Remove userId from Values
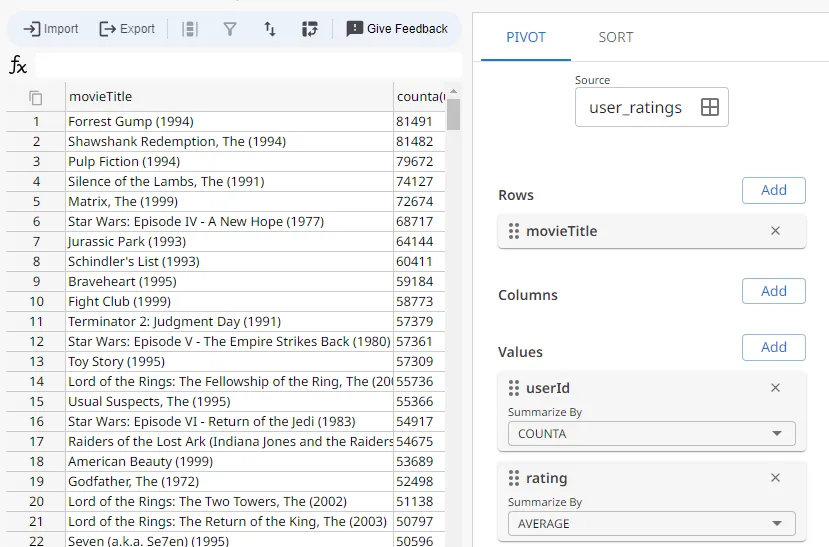Viewport: 829px width, 547px height. click(x=775, y=388)
